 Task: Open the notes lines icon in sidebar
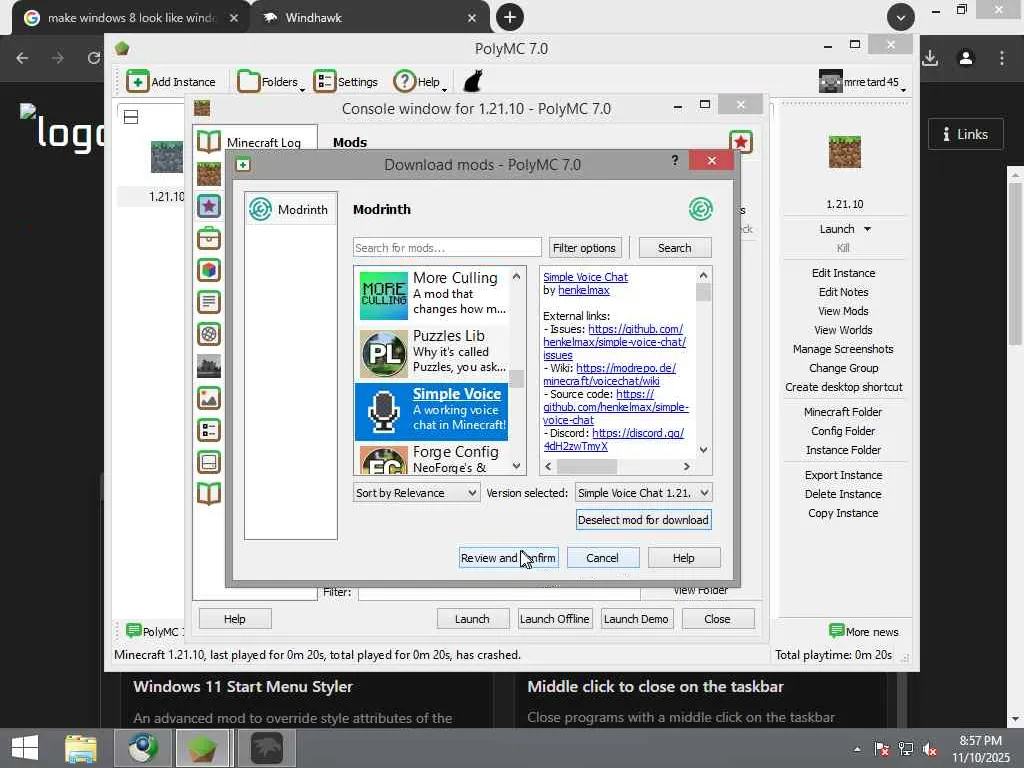point(209,302)
